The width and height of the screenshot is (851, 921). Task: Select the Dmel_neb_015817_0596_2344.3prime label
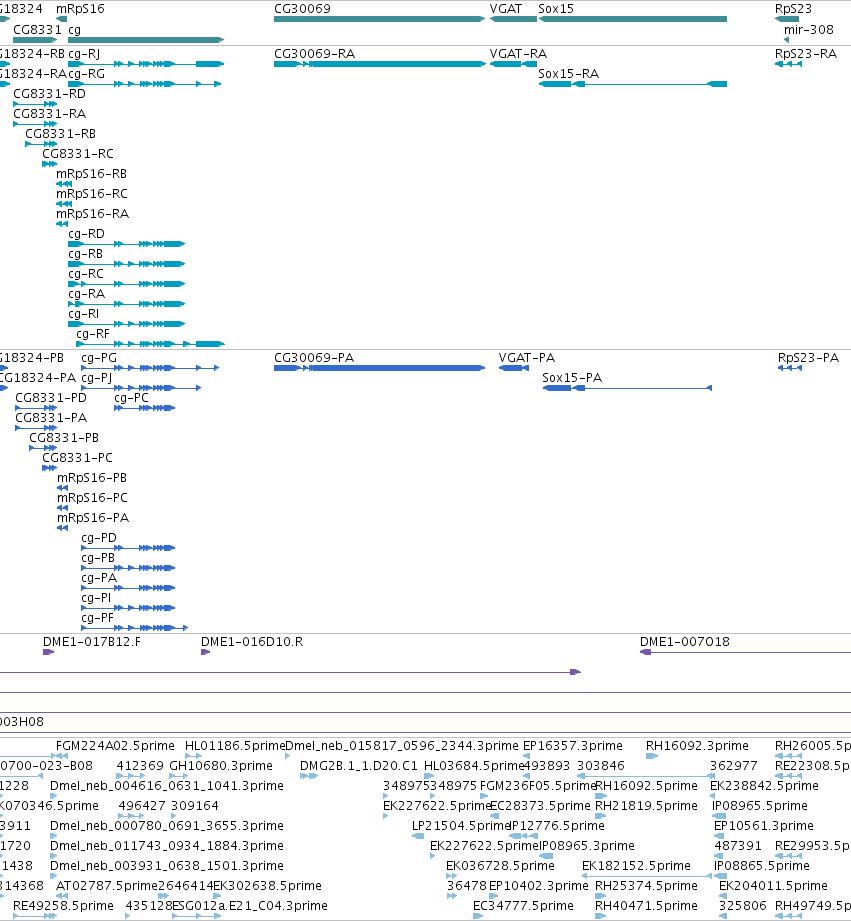click(x=402, y=746)
